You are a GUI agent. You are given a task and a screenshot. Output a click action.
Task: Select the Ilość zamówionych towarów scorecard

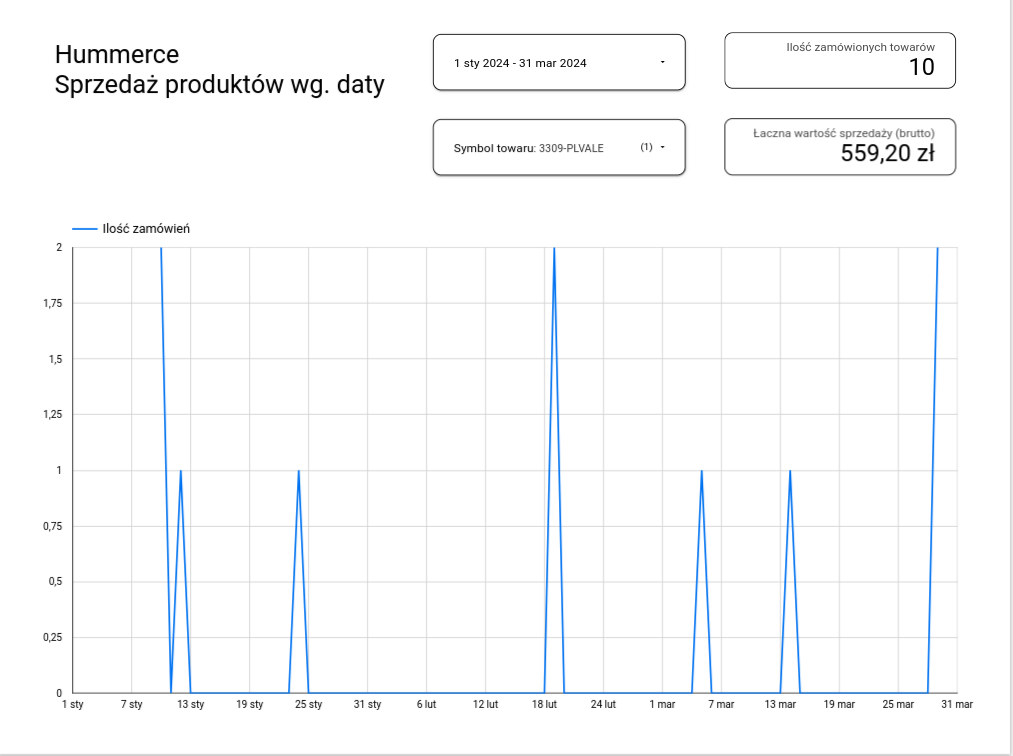[x=840, y=61]
